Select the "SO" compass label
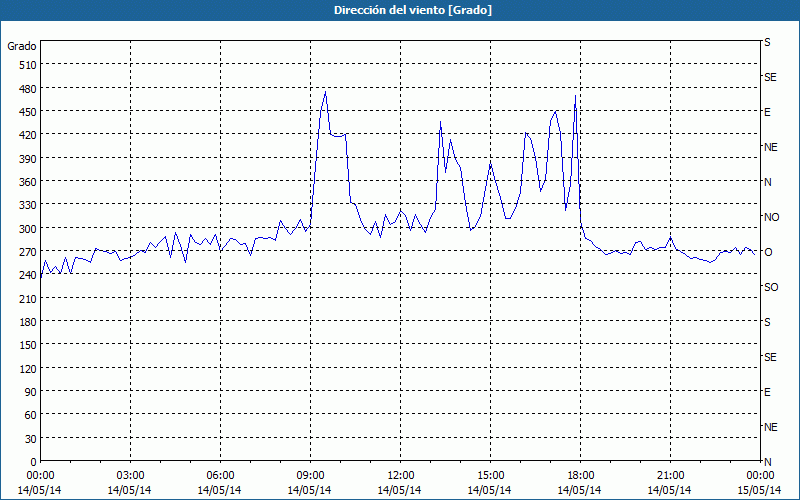The height and width of the screenshot is (500, 800). [771, 287]
